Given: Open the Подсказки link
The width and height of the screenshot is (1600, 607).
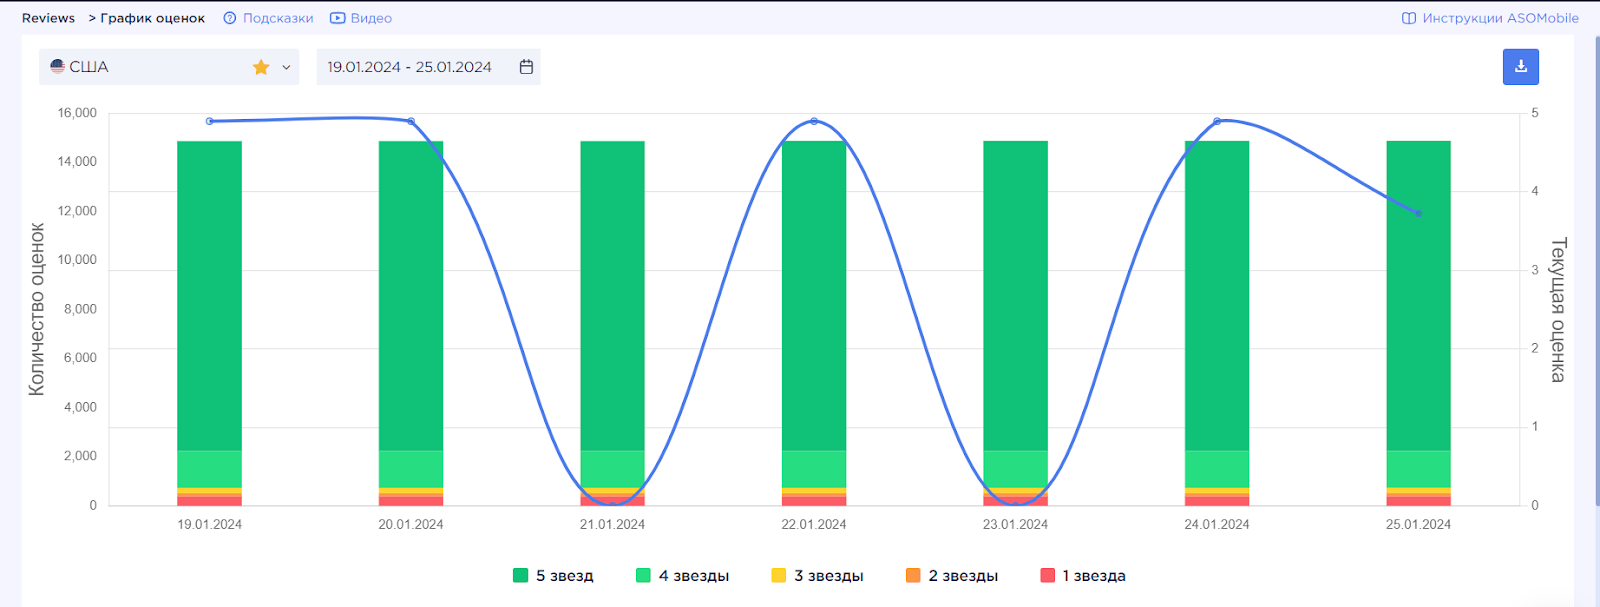Looking at the screenshot, I should [268, 18].
